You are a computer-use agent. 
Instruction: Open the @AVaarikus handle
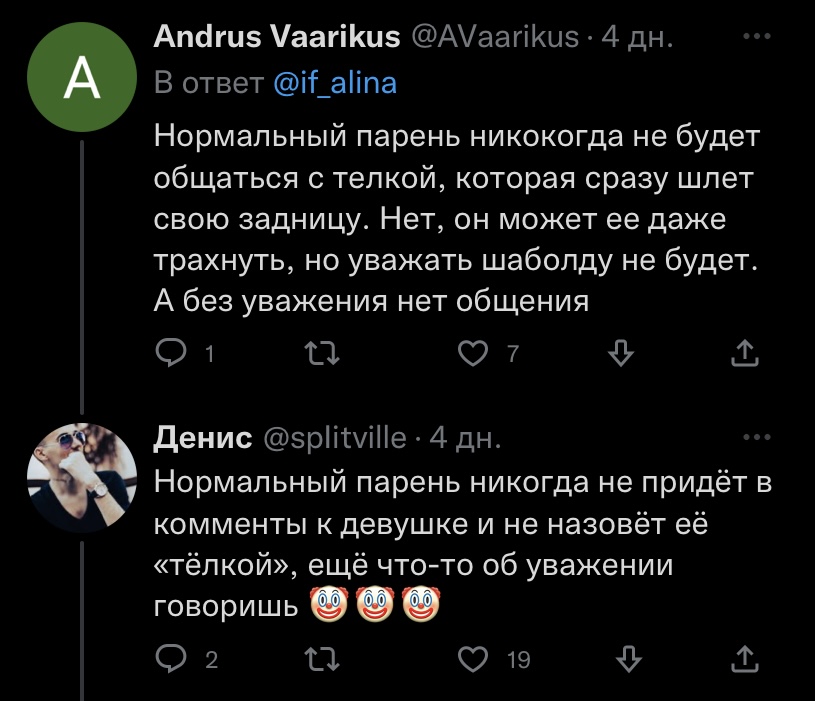(x=495, y=39)
